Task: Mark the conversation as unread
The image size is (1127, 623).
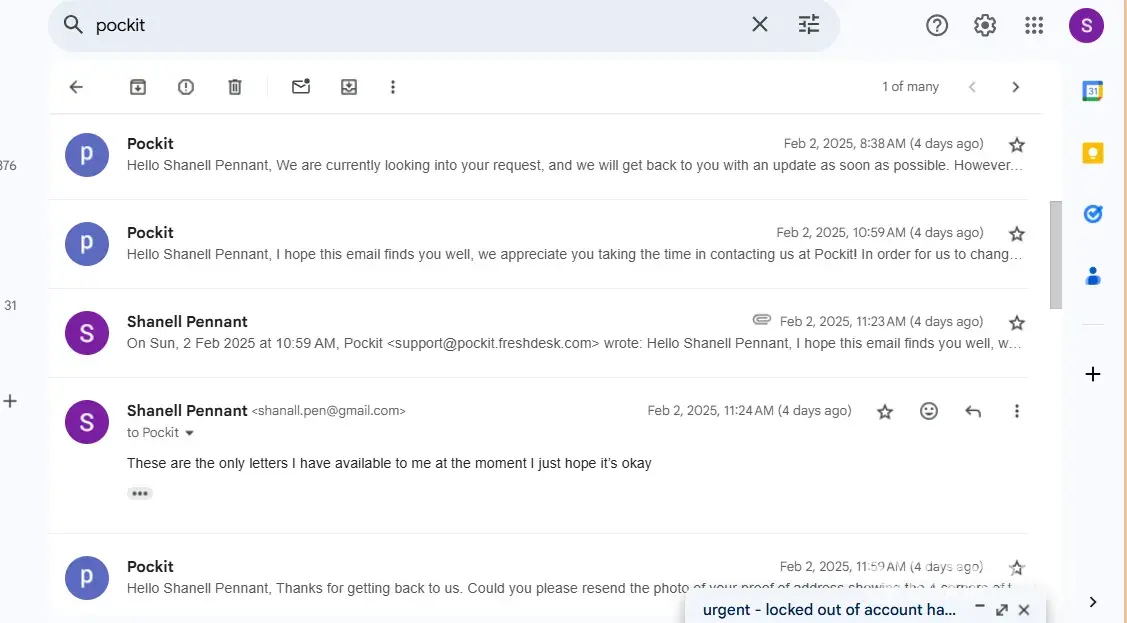Action: [301, 87]
